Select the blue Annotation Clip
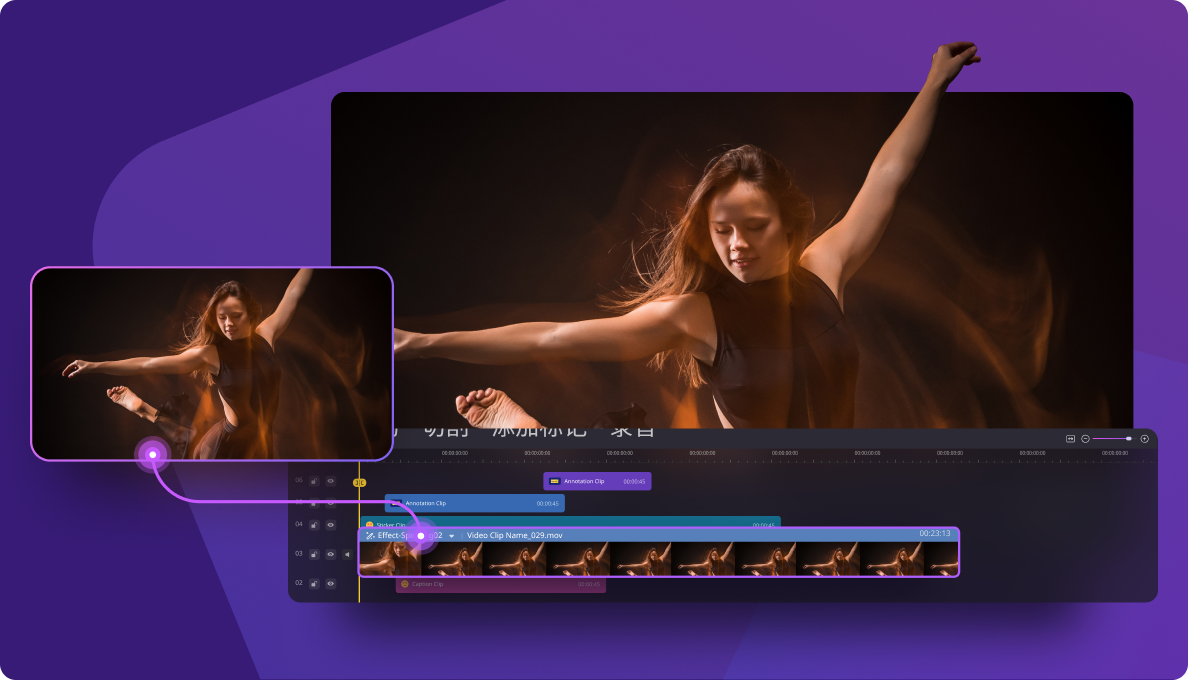The height and width of the screenshot is (680, 1188). (474, 504)
